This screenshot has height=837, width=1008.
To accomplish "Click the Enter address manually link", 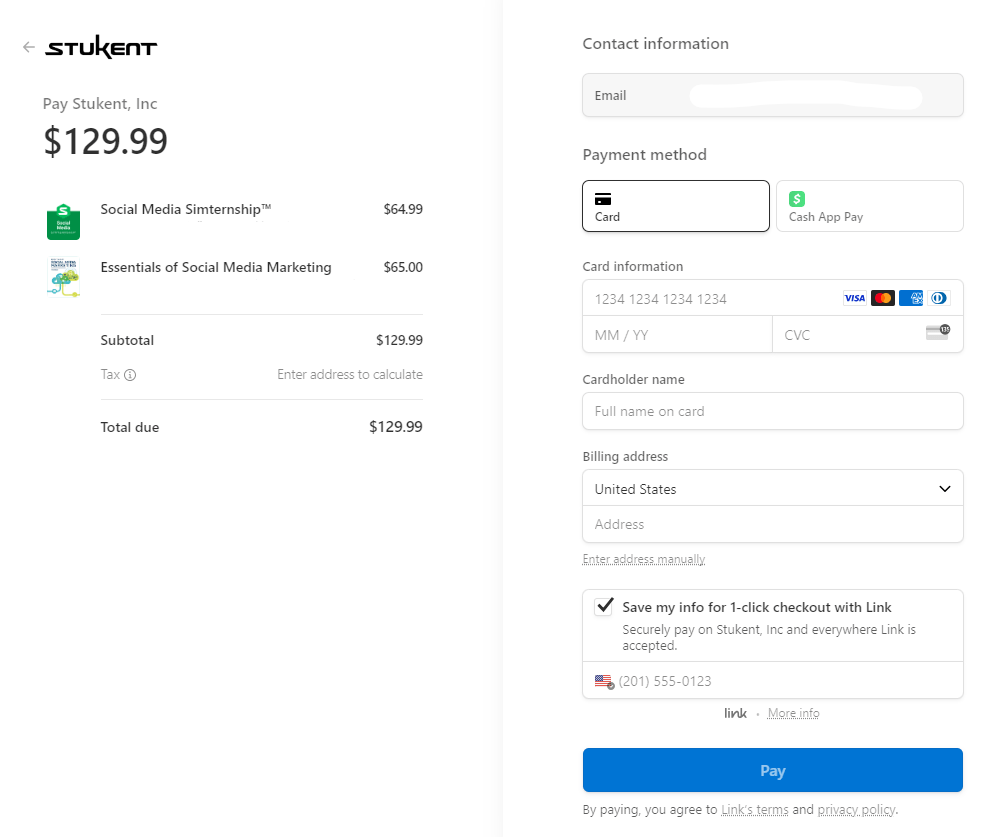I will click(643, 559).
